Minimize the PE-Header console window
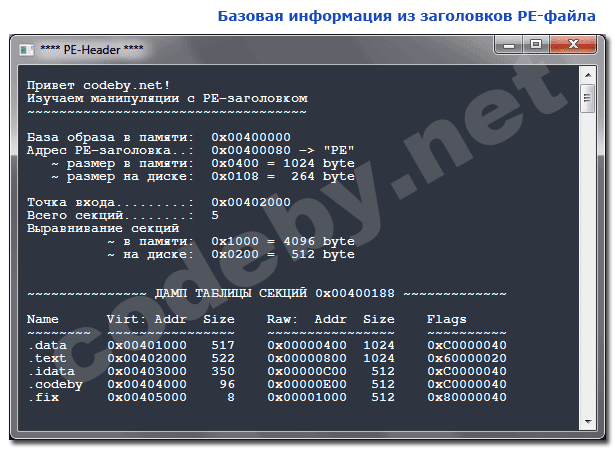The image size is (615, 452). pos(509,46)
